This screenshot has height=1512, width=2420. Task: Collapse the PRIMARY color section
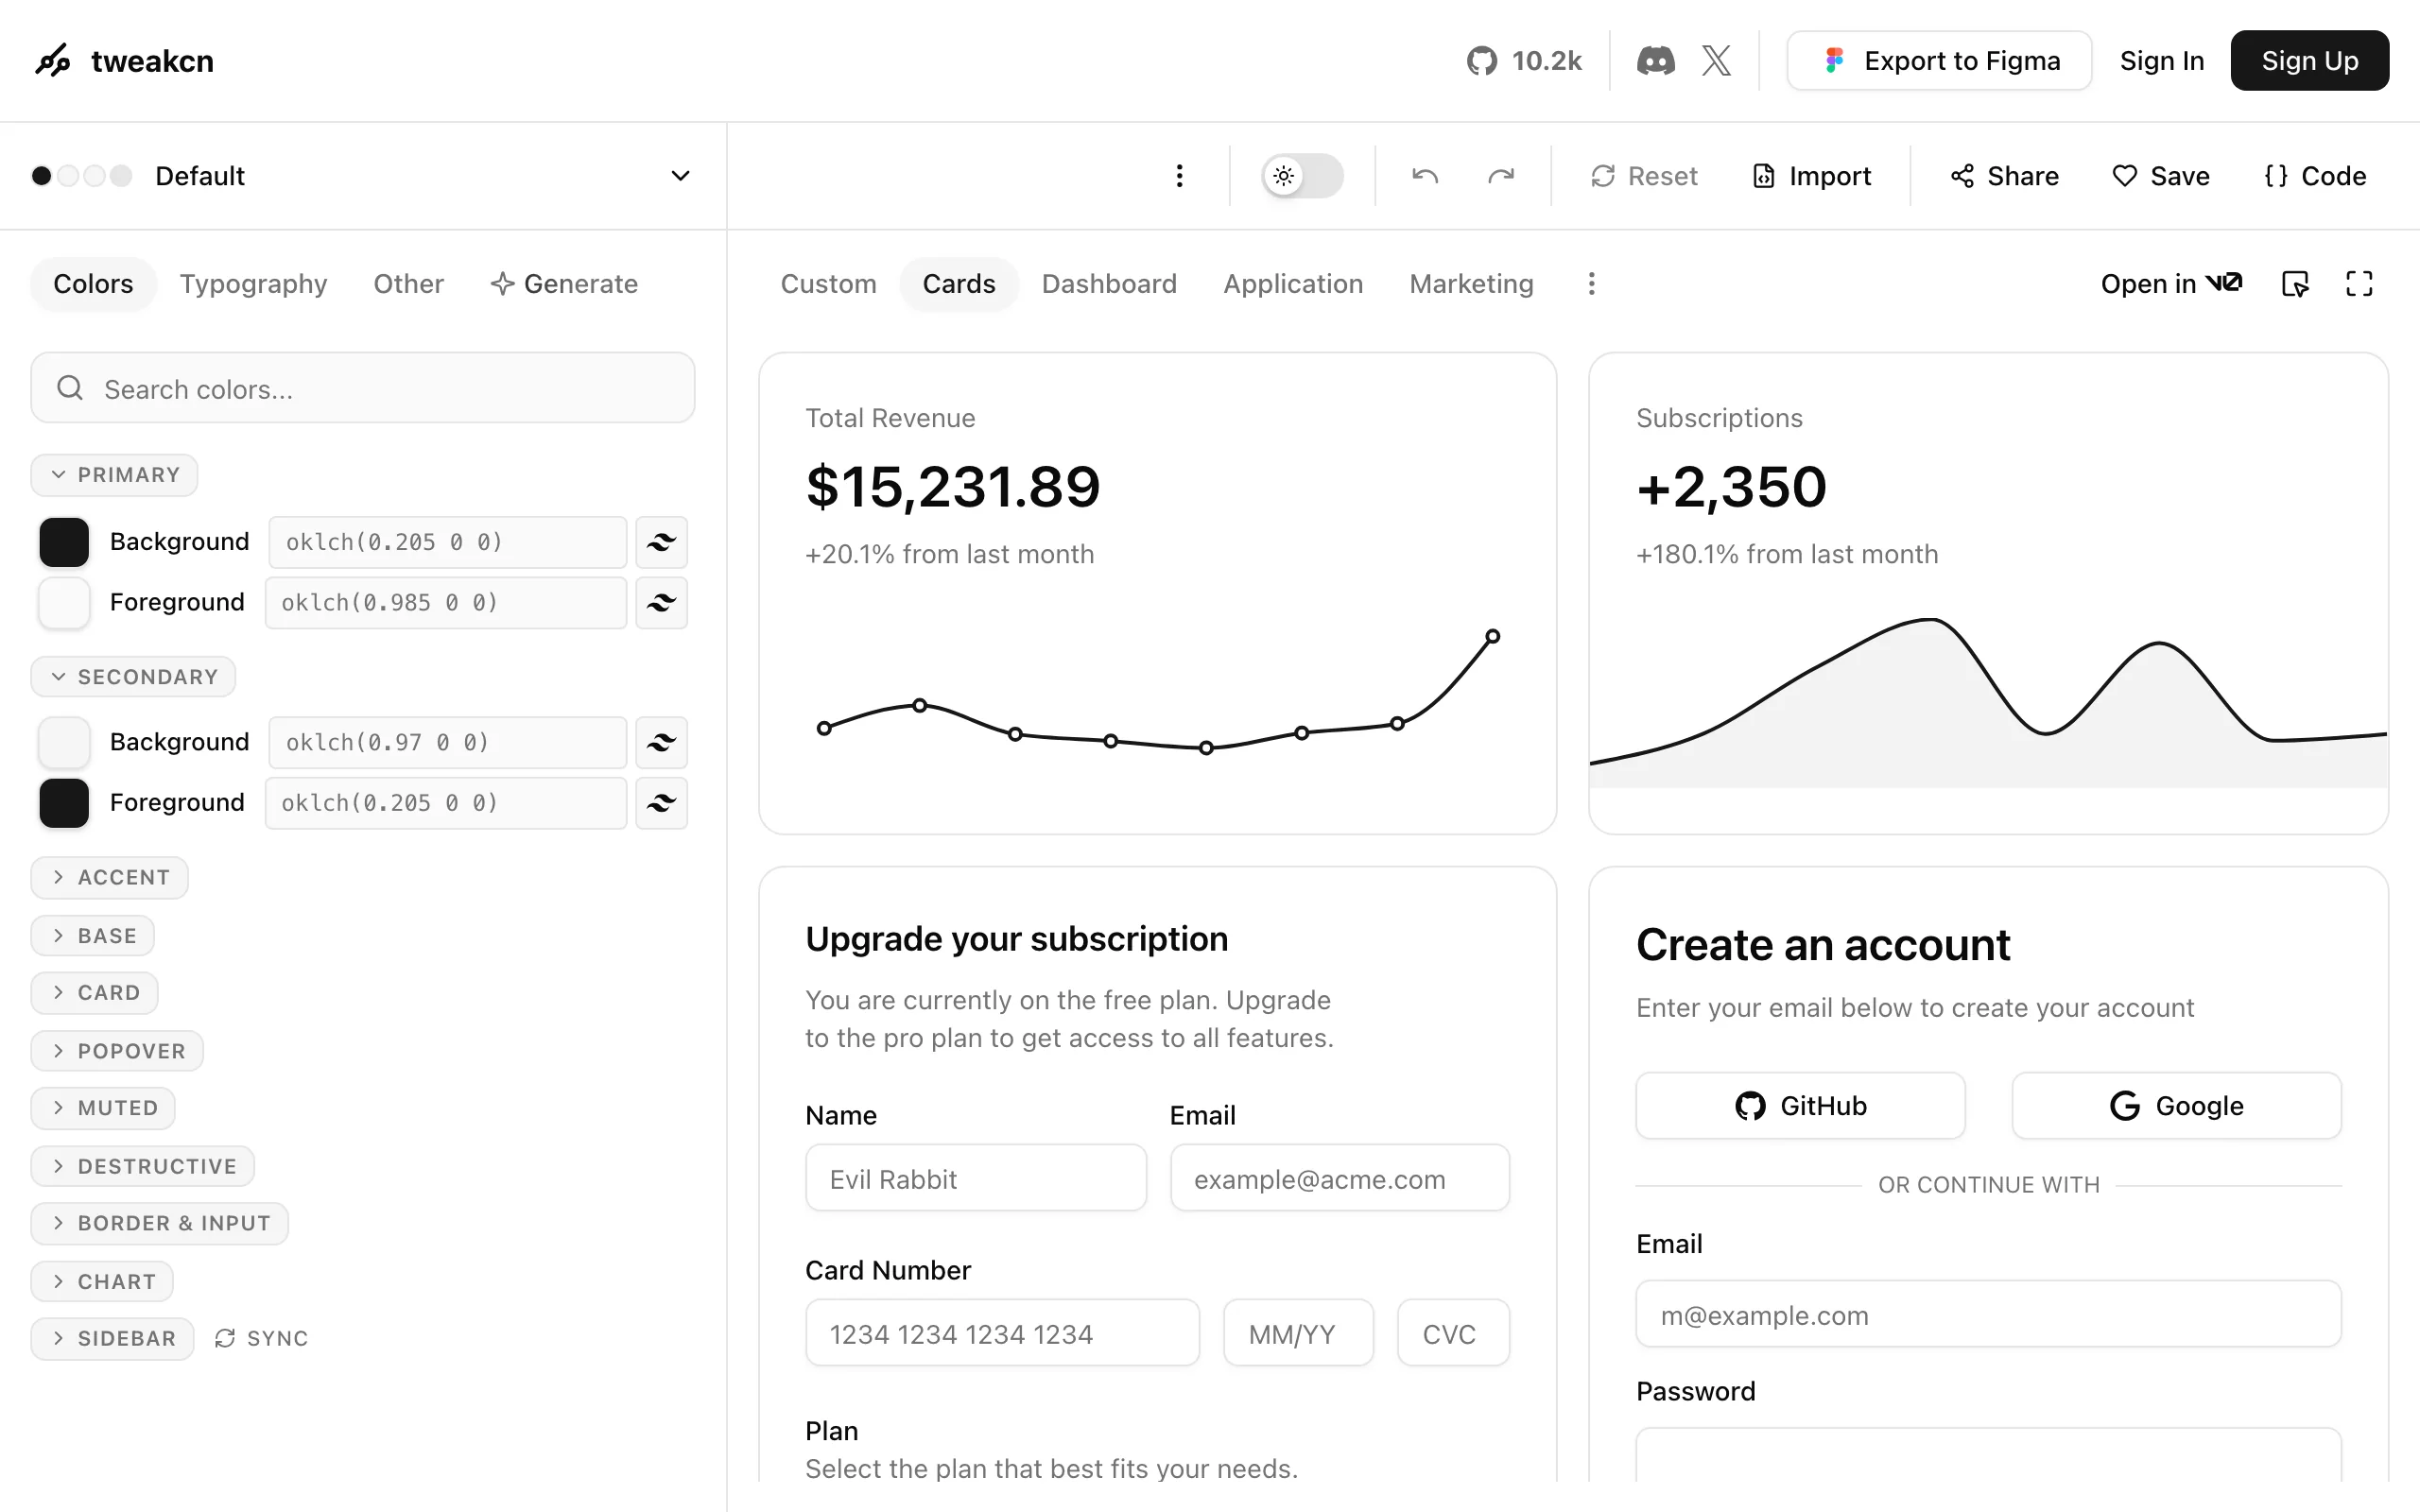point(114,475)
